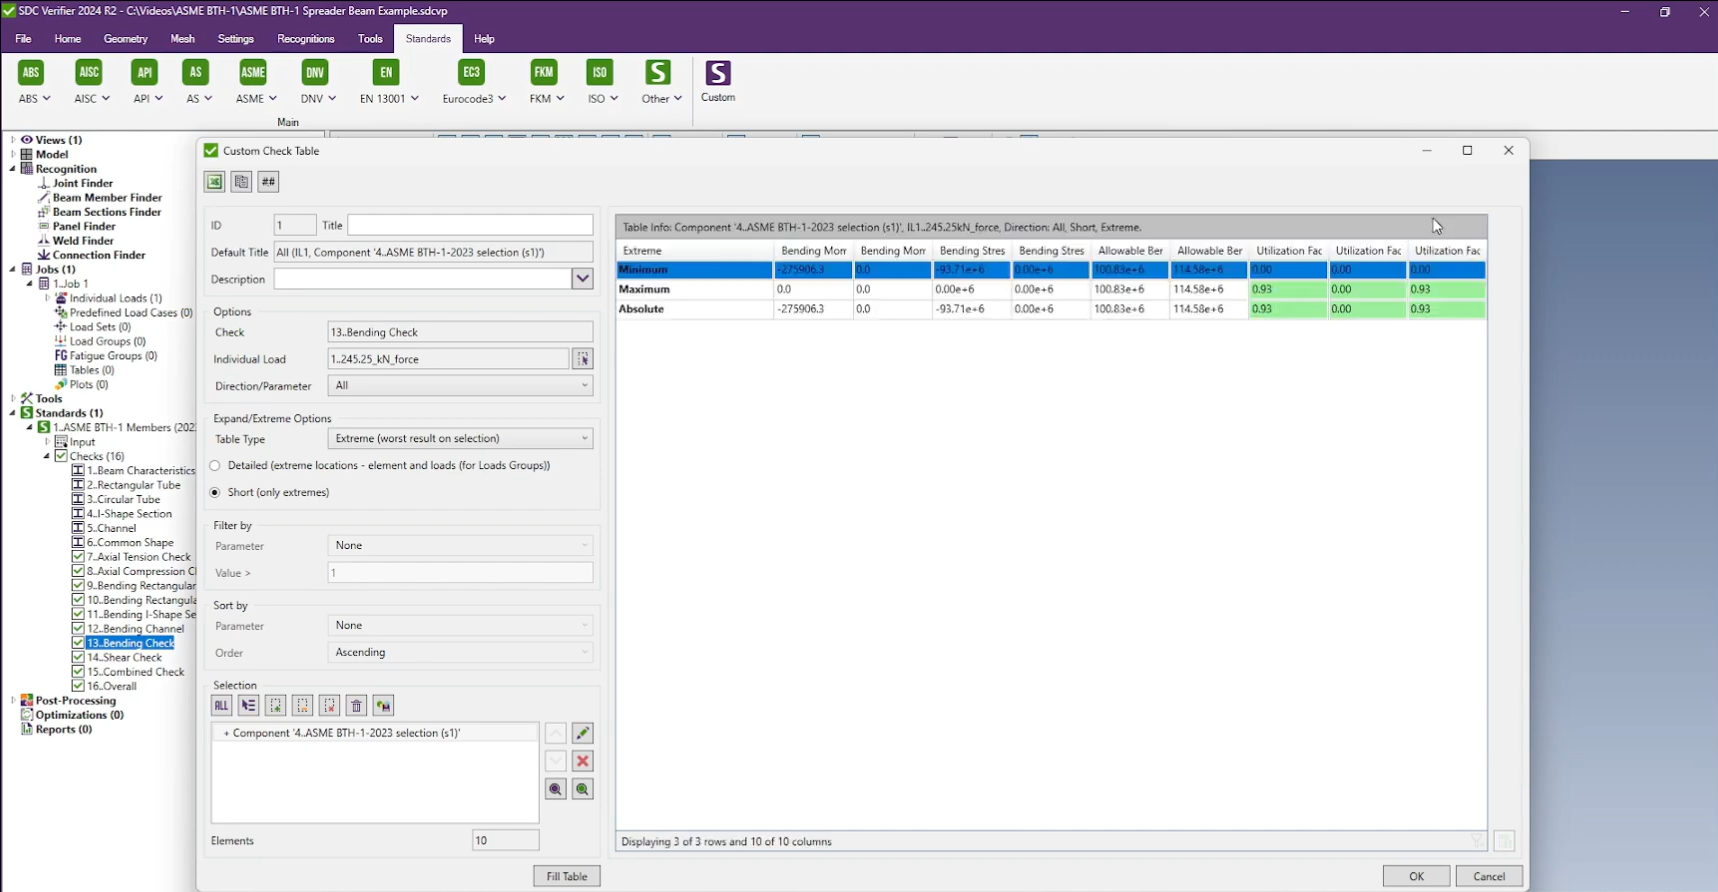Select Beam Member Finder tree item
This screenshot has width=1718, height=892.
coord(107,198)
